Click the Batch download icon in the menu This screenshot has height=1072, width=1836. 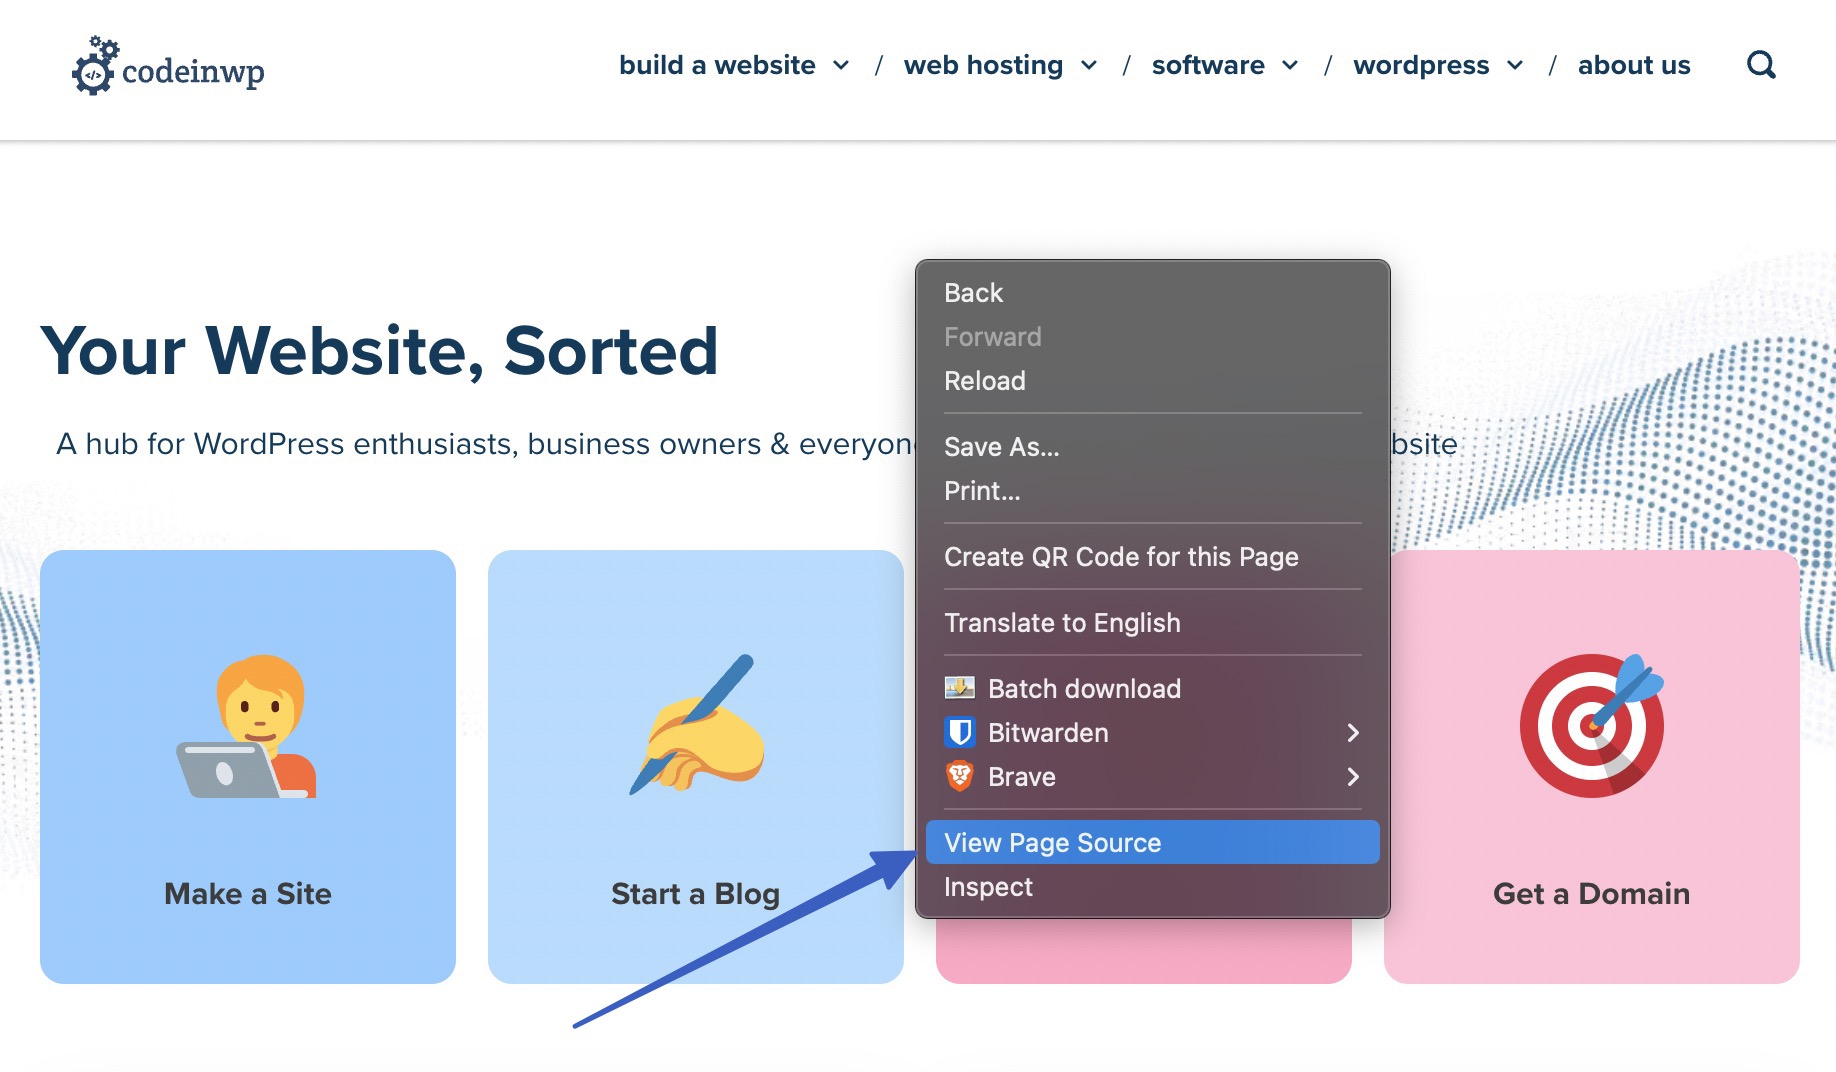pyautogui.click(x=959, y=688)
